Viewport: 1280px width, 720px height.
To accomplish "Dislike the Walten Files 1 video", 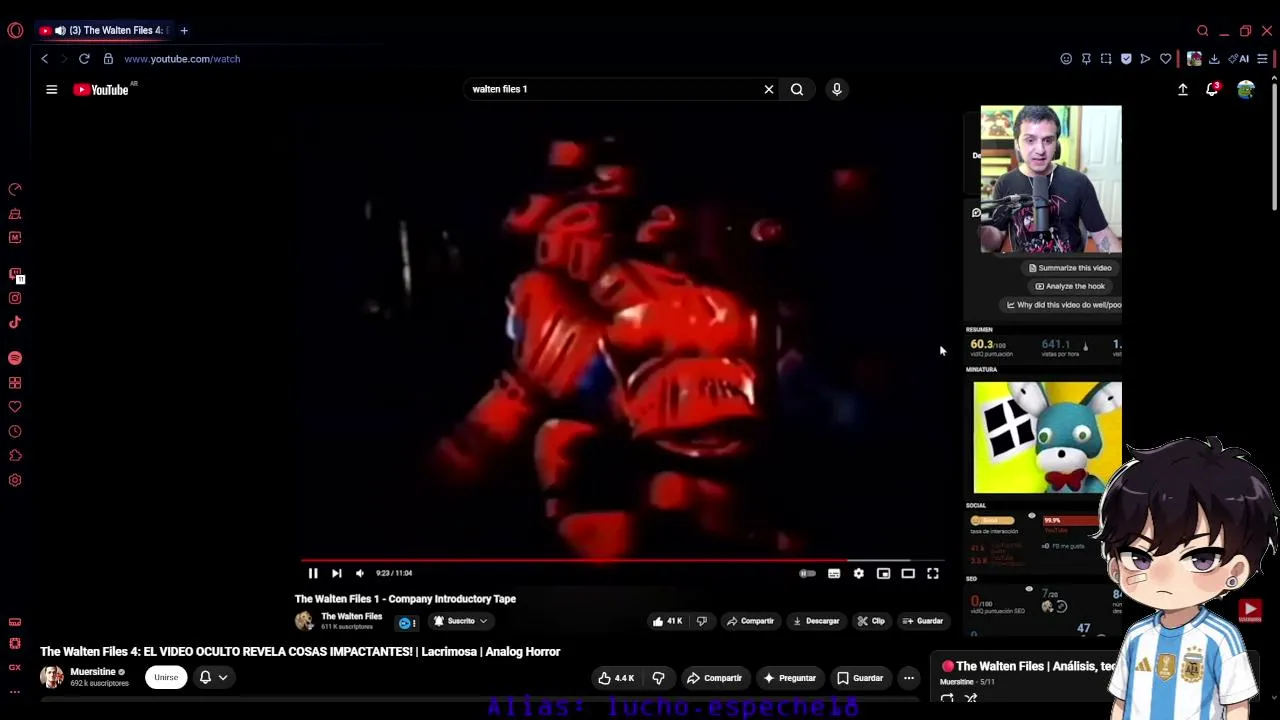I will pos(701,621).
